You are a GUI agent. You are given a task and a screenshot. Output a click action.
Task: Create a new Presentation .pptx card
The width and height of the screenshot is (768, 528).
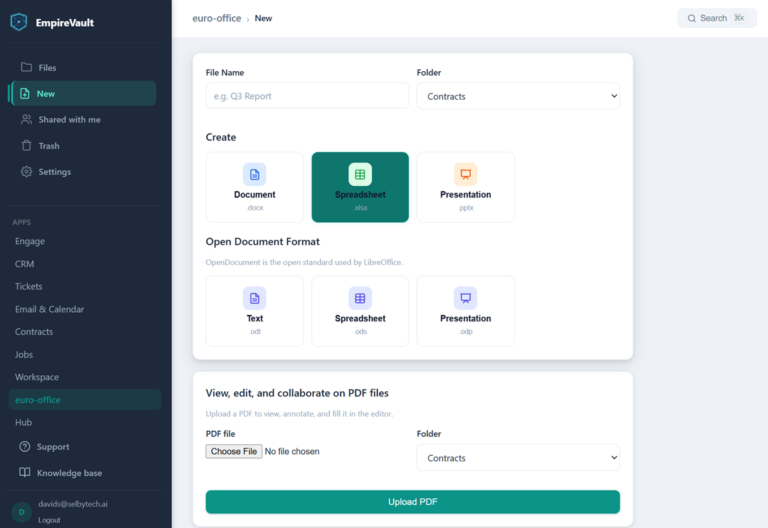point(465,187)
